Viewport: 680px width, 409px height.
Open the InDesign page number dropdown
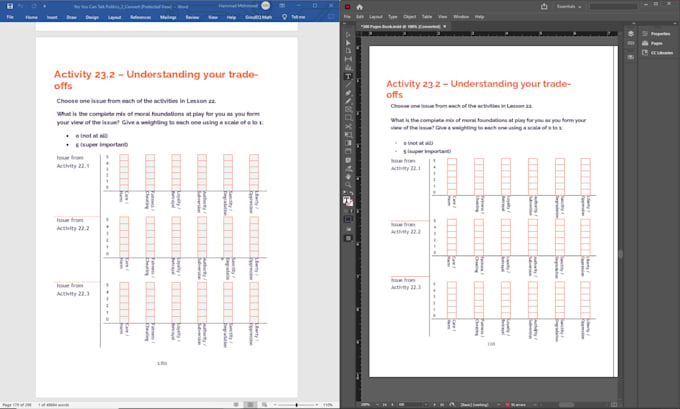coord(426,405)
